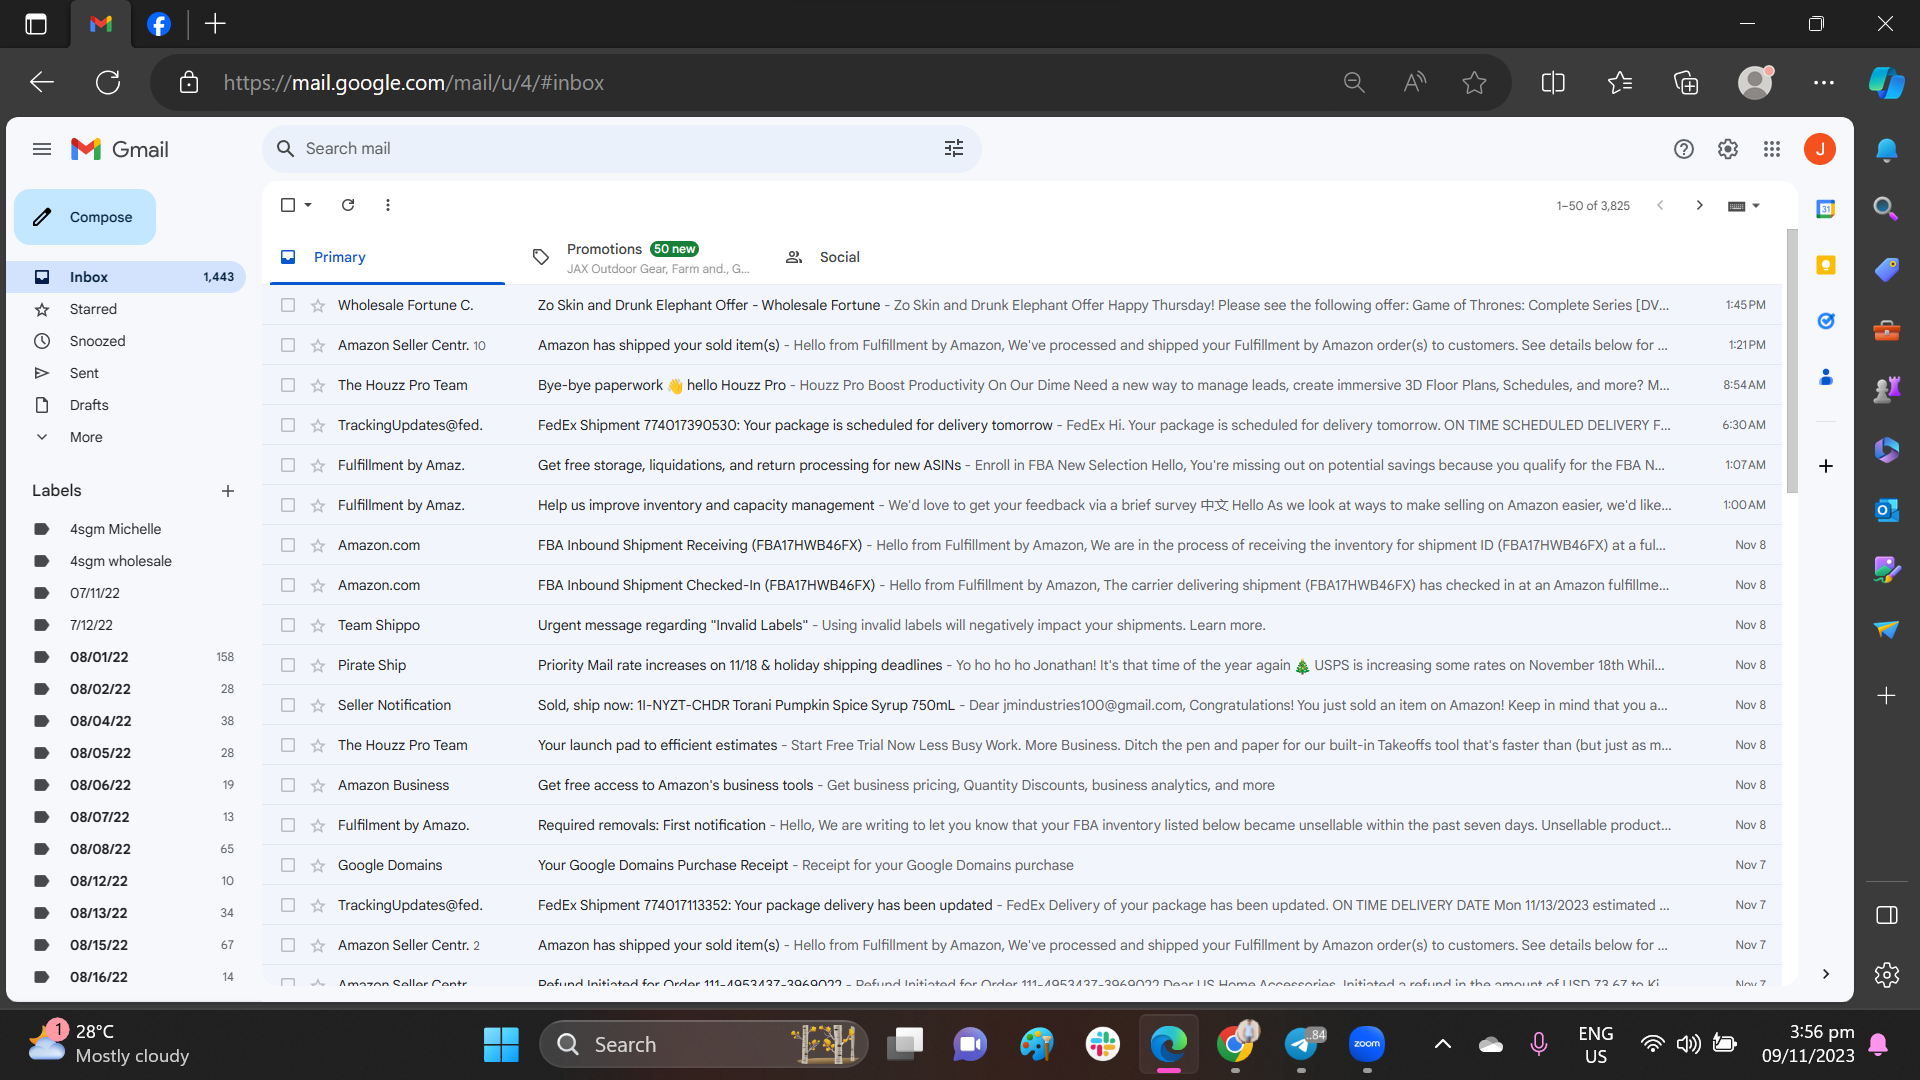Open Edge sidebar notifications bell icon
The image size is (1920, 1080).
click(1886, 150)
